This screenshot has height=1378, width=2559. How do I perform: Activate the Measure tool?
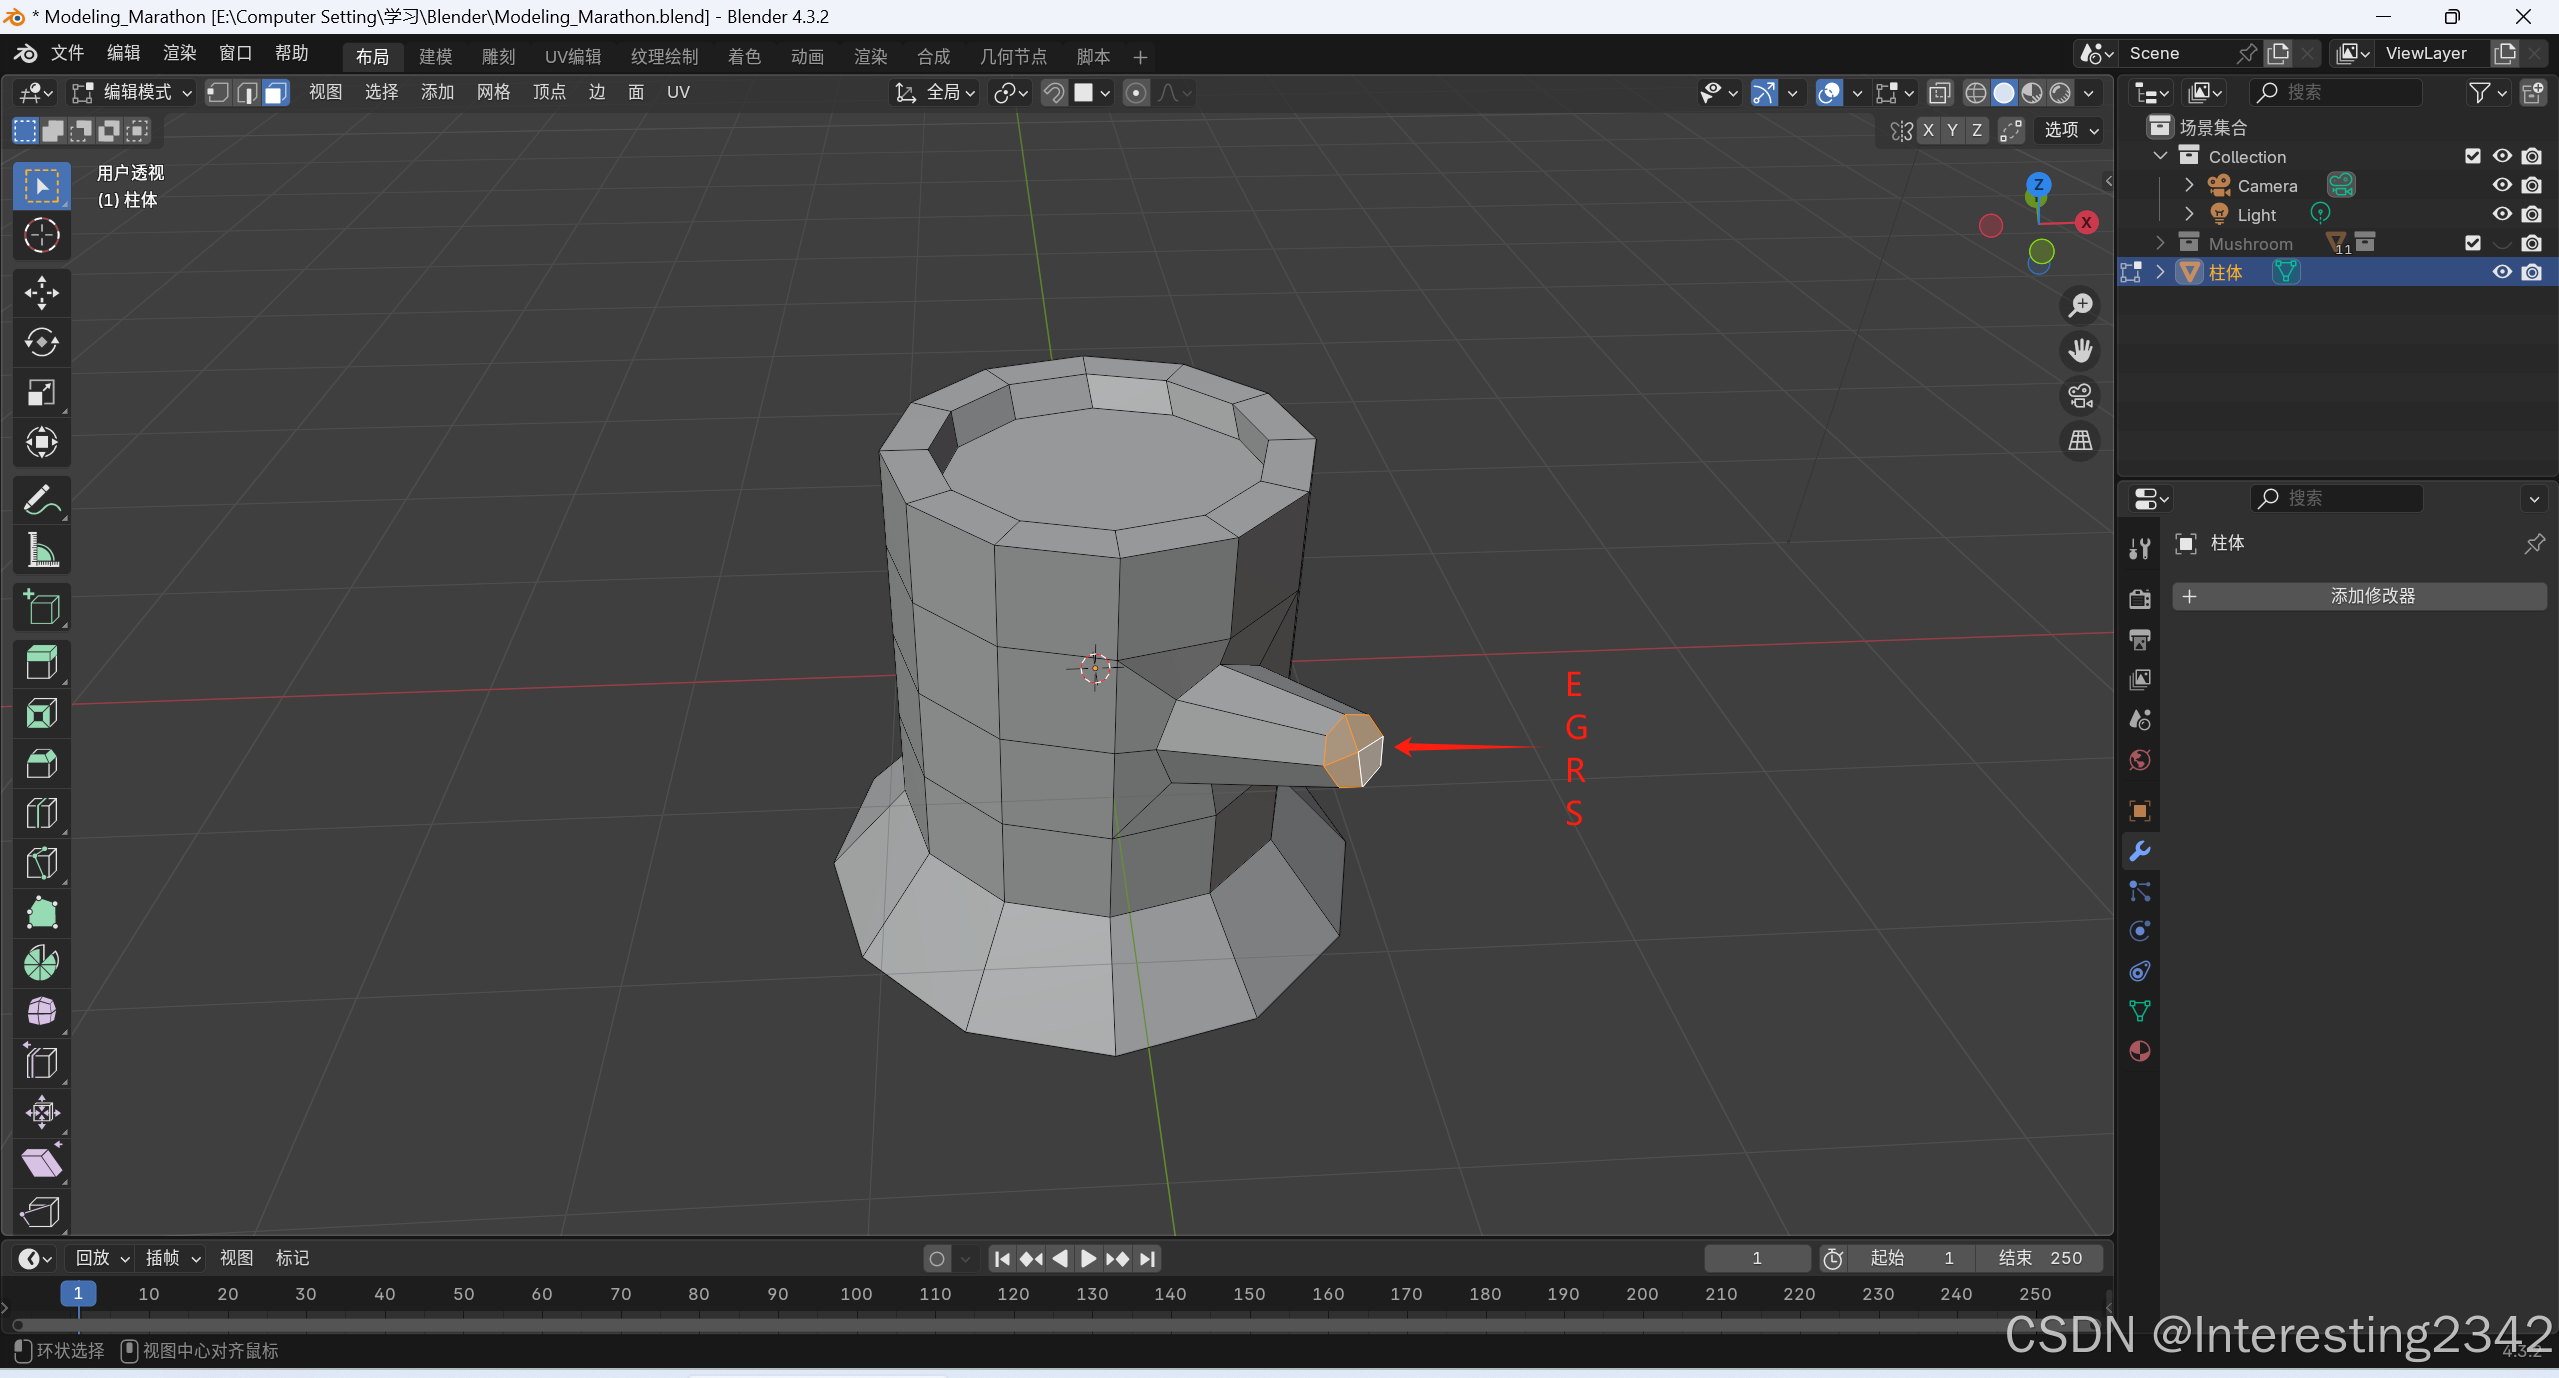click(41, 550)
